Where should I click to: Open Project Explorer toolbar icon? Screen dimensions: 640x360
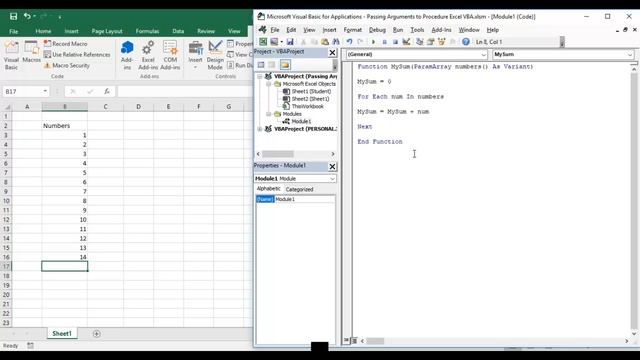tap(420, 42)
